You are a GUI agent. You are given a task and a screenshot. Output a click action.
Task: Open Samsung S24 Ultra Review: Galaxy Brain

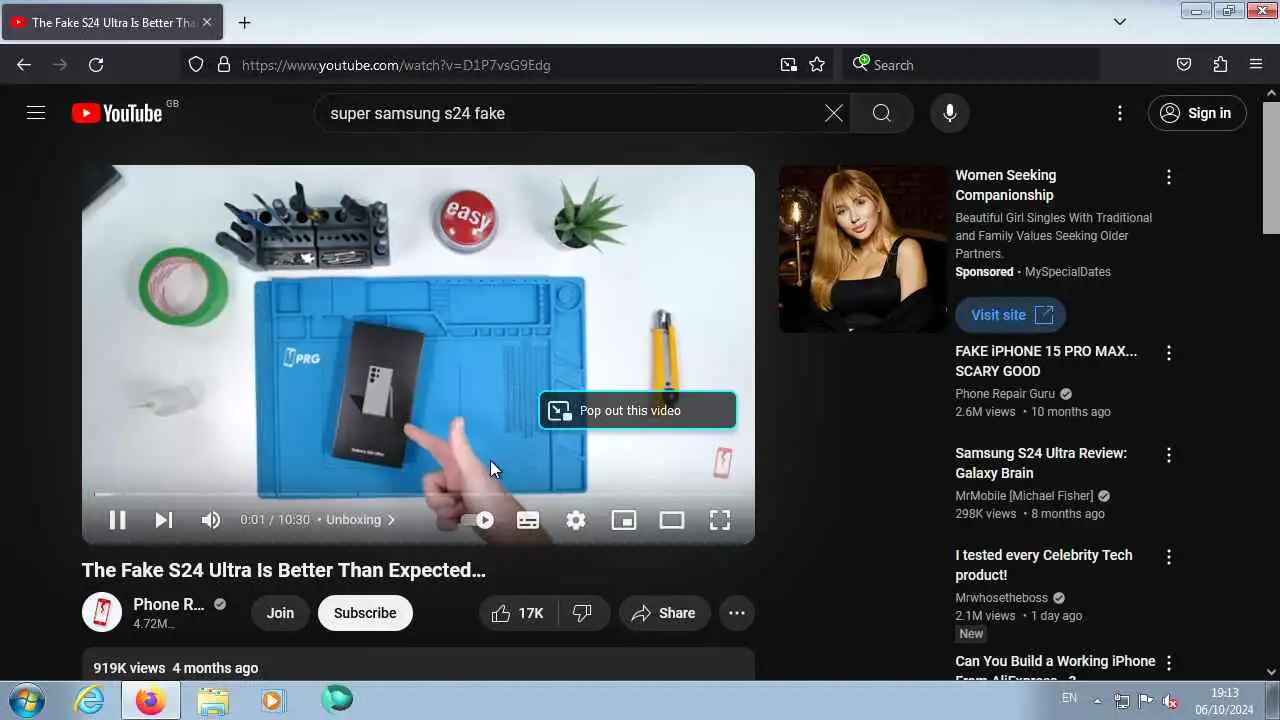click(1041, 463)
